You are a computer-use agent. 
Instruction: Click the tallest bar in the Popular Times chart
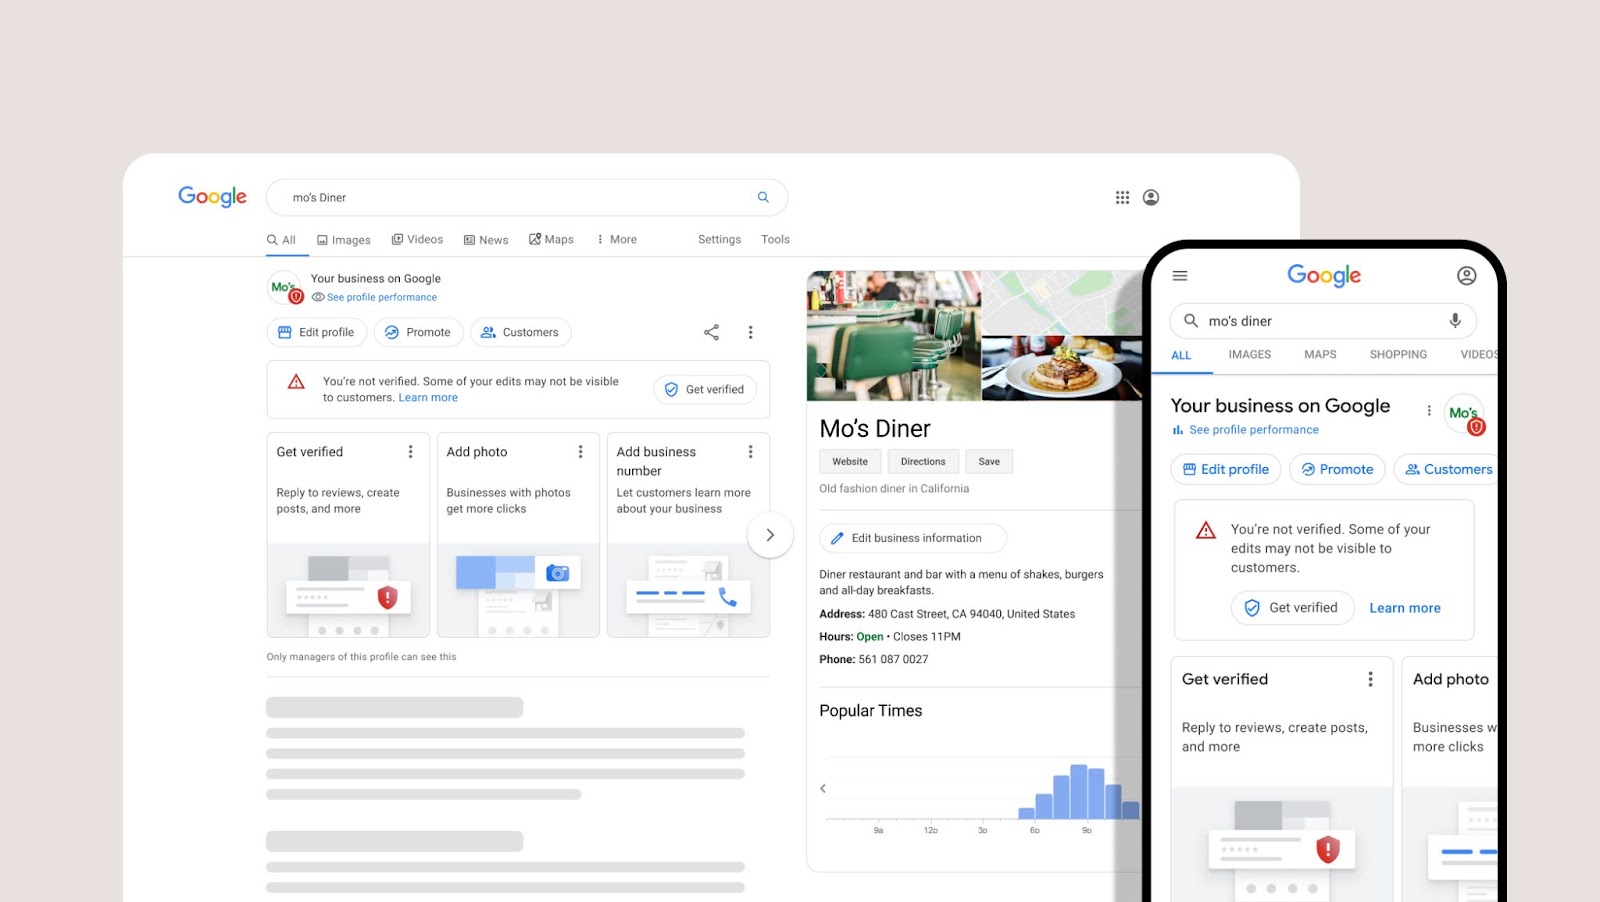click(x=1078, y=790)
